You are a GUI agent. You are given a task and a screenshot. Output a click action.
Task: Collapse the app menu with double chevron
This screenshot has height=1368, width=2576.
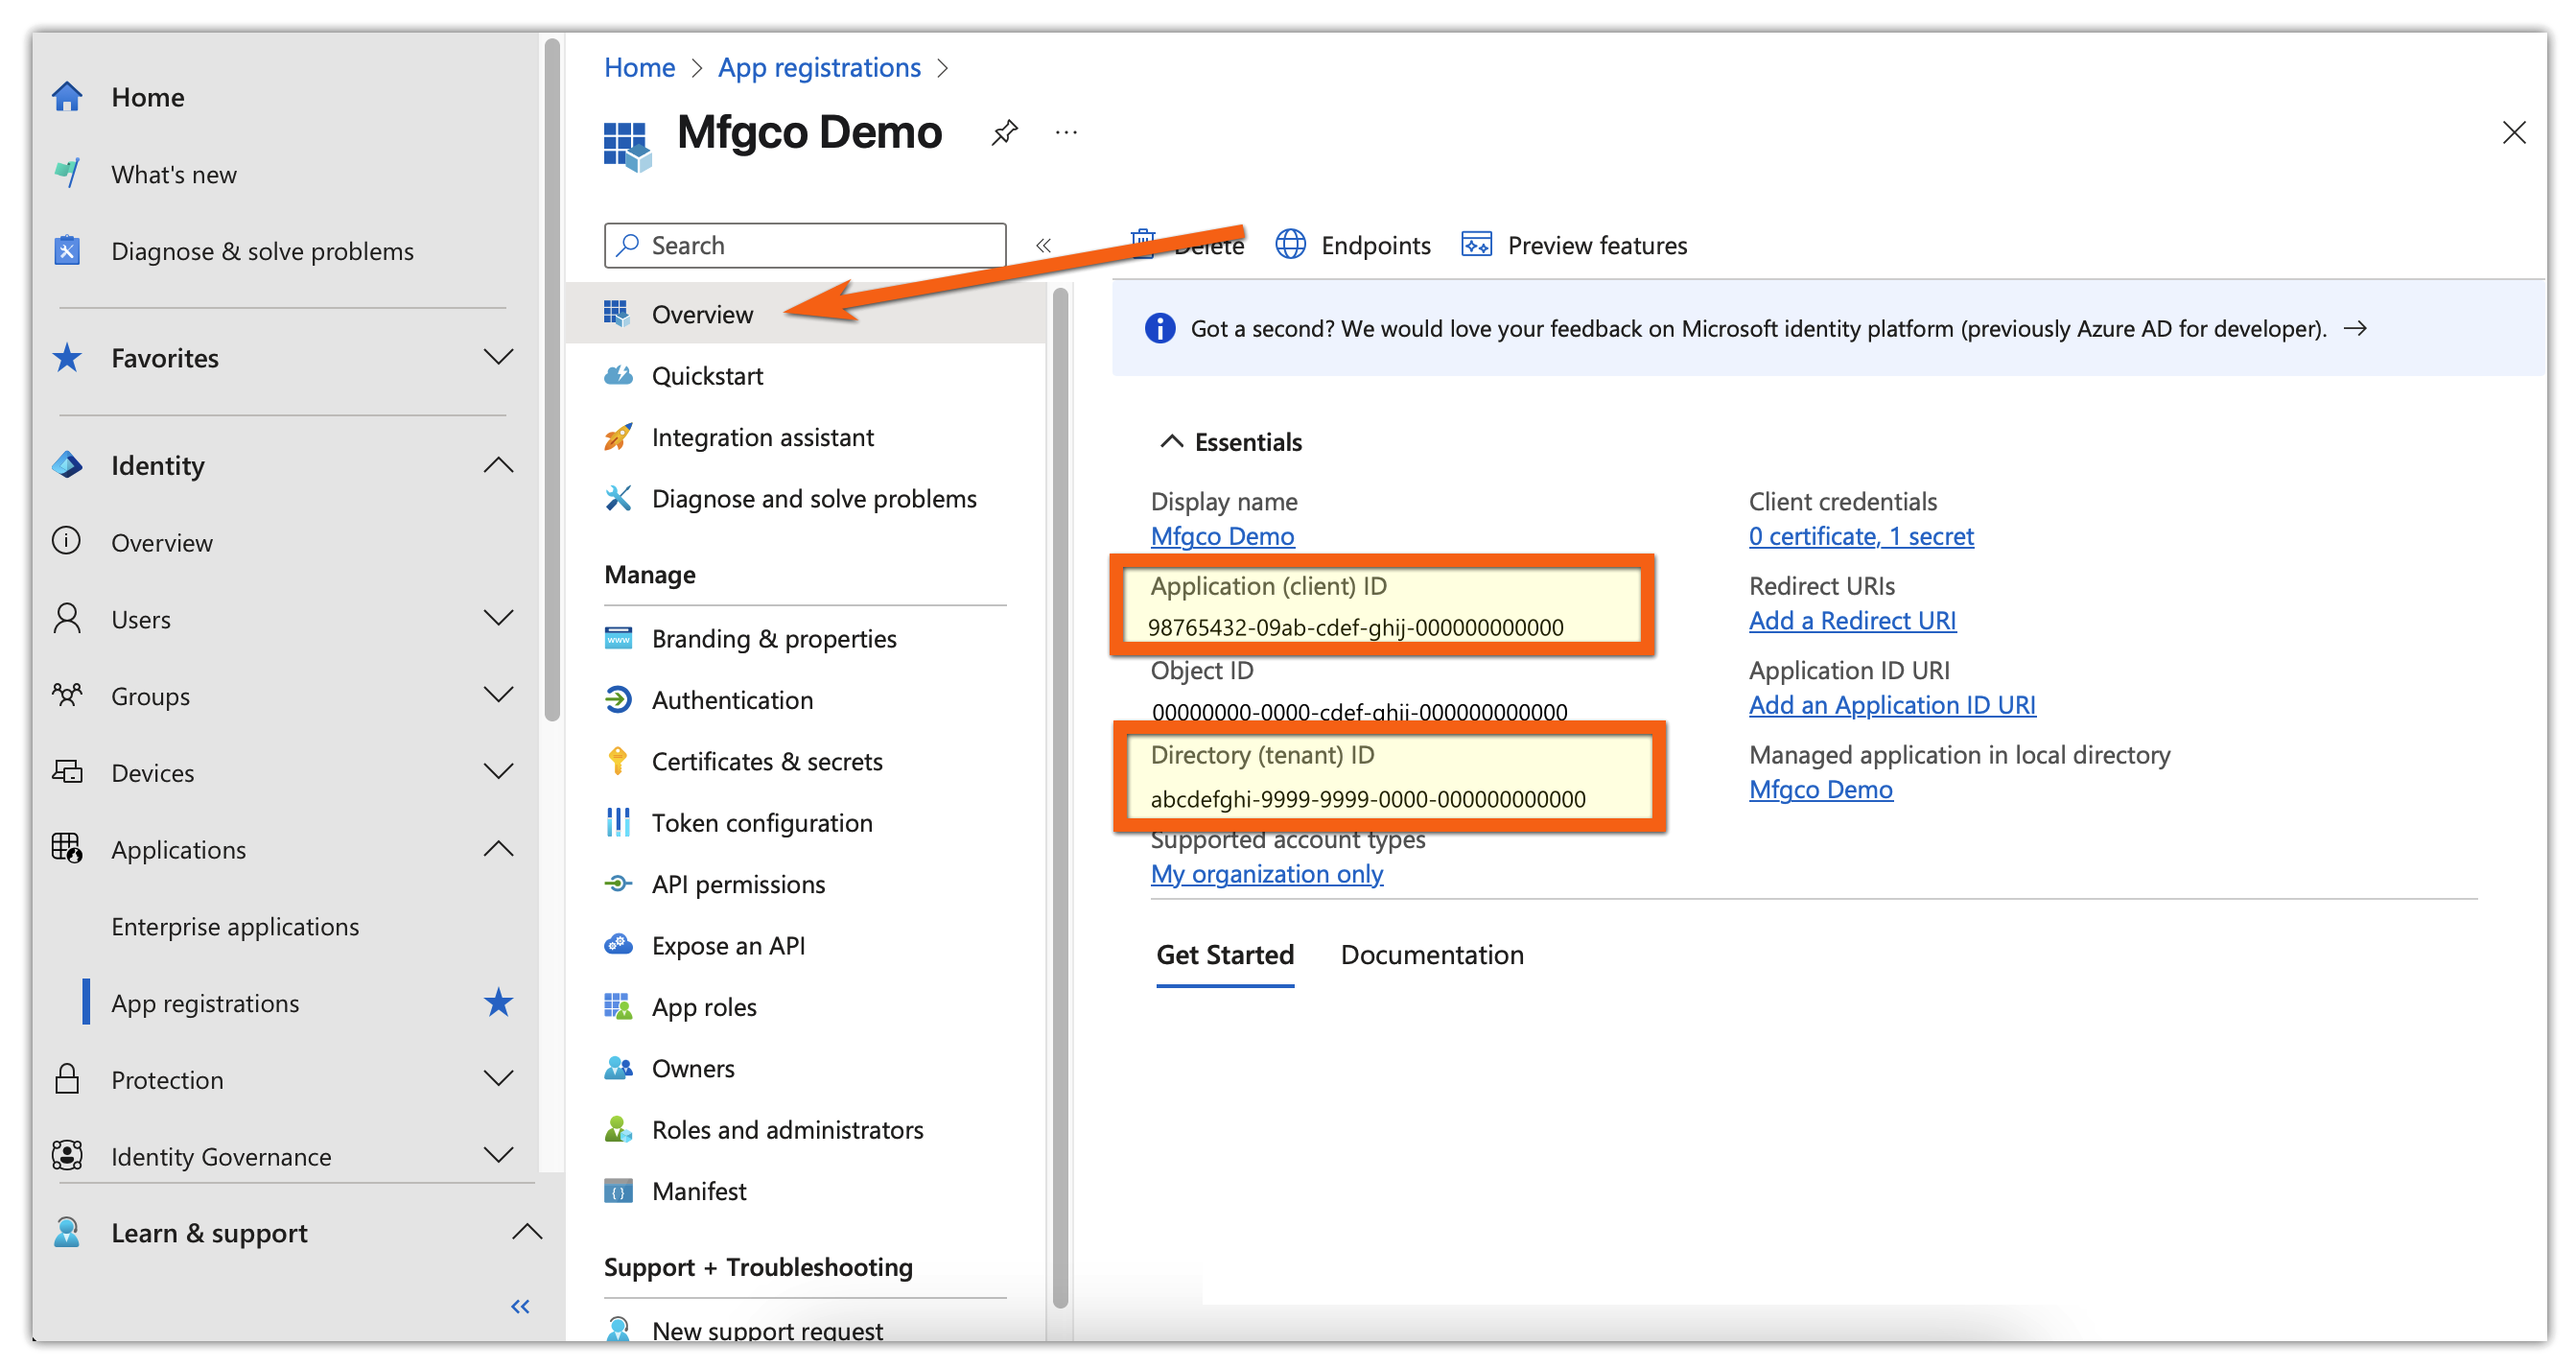1043,245
